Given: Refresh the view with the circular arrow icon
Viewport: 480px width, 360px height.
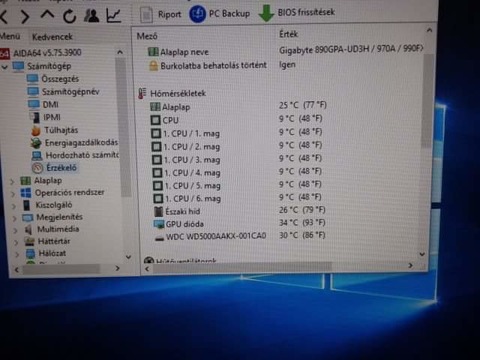Looking at the screenshot, I should tap(69, 16).
